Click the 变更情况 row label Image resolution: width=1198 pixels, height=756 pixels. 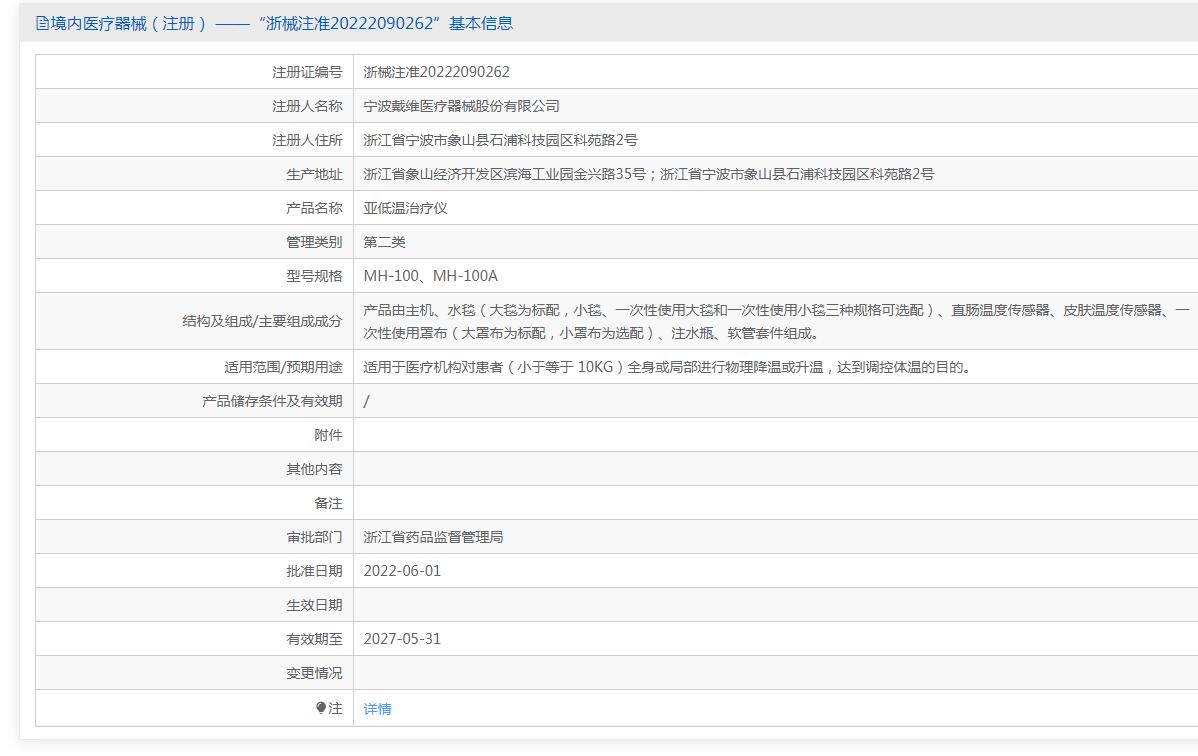point(314,673)
